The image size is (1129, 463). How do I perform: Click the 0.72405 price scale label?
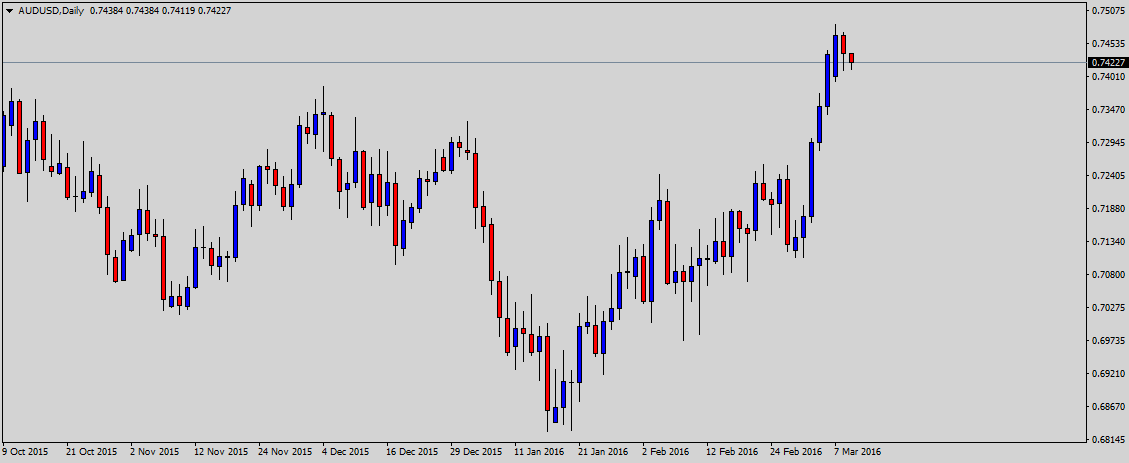tap(1105, 176)
